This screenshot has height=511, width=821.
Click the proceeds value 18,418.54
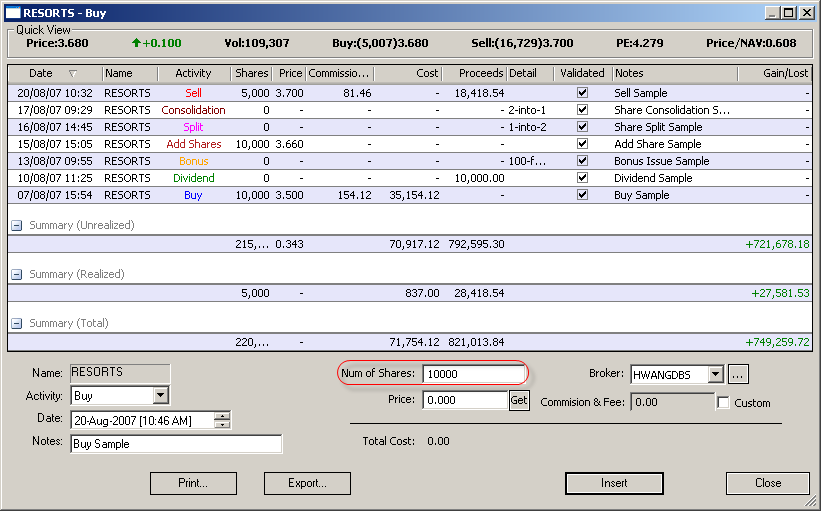click(x=479, y=93)
